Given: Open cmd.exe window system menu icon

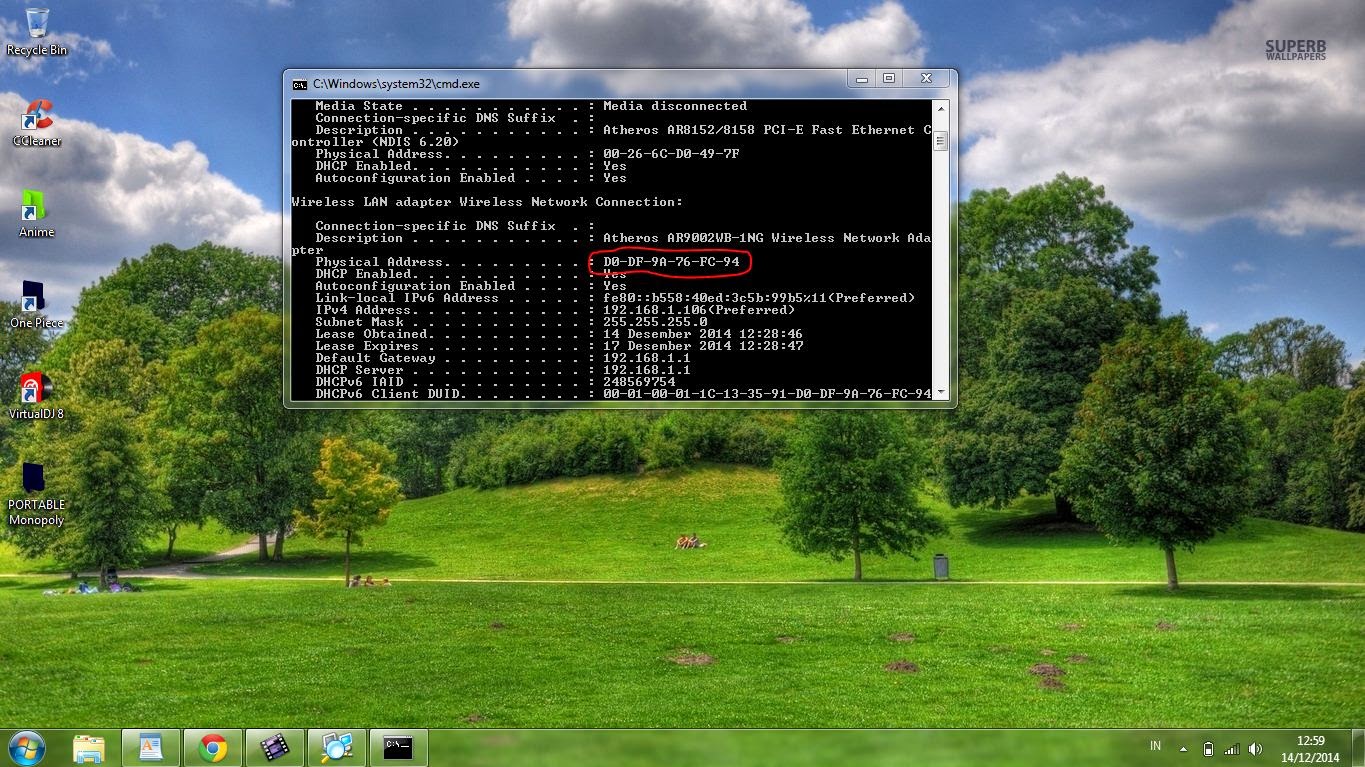Looking at the screenshot, I should (298, 84).
